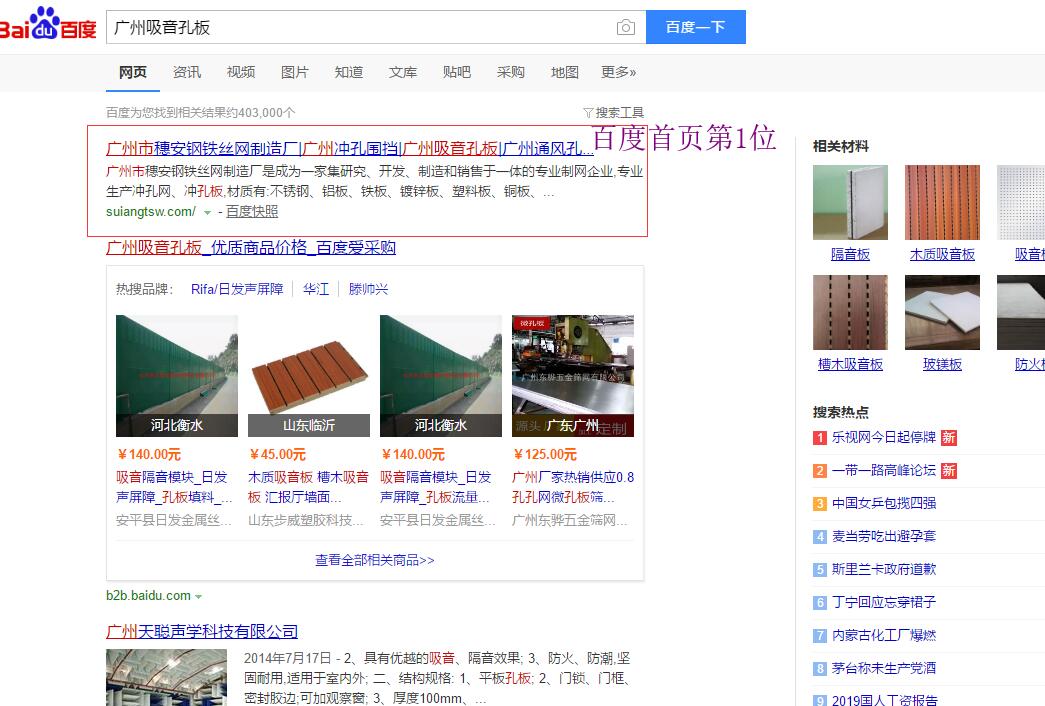The image size is (1045, 706).
Task: Click the ¥45.00元 price
Action: tap(277, 455)
